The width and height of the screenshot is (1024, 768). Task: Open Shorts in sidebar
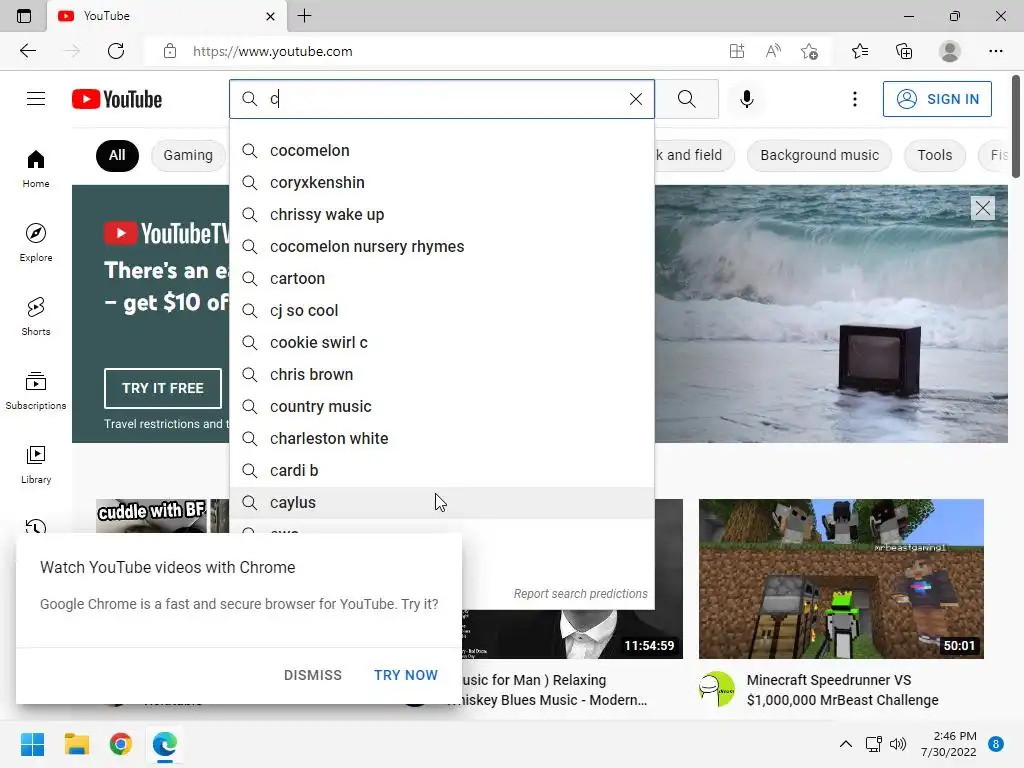36,317
